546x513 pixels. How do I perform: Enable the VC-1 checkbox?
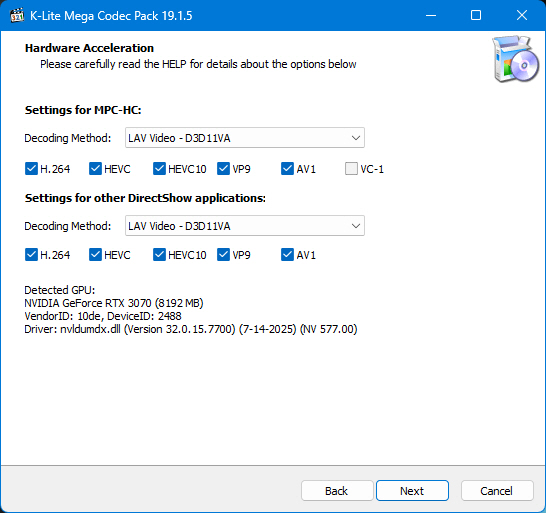[351, 169]
